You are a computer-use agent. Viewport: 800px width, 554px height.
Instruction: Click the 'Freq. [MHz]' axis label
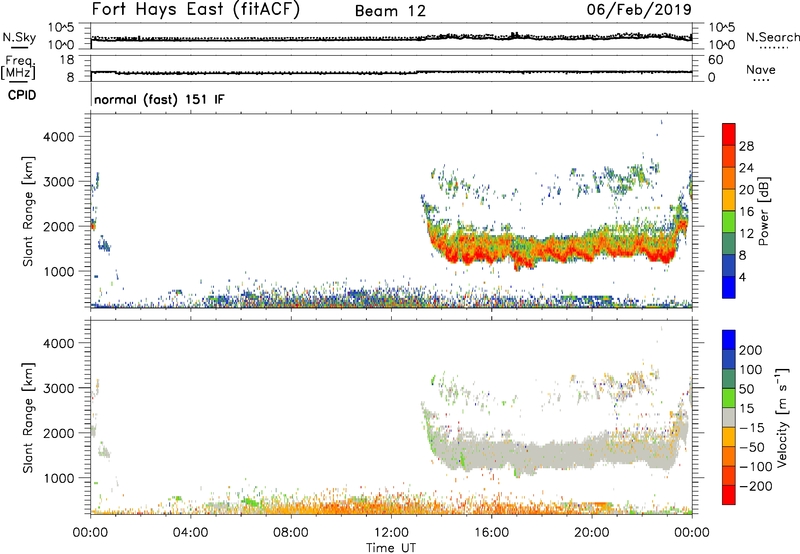click(x=19, y=67)
